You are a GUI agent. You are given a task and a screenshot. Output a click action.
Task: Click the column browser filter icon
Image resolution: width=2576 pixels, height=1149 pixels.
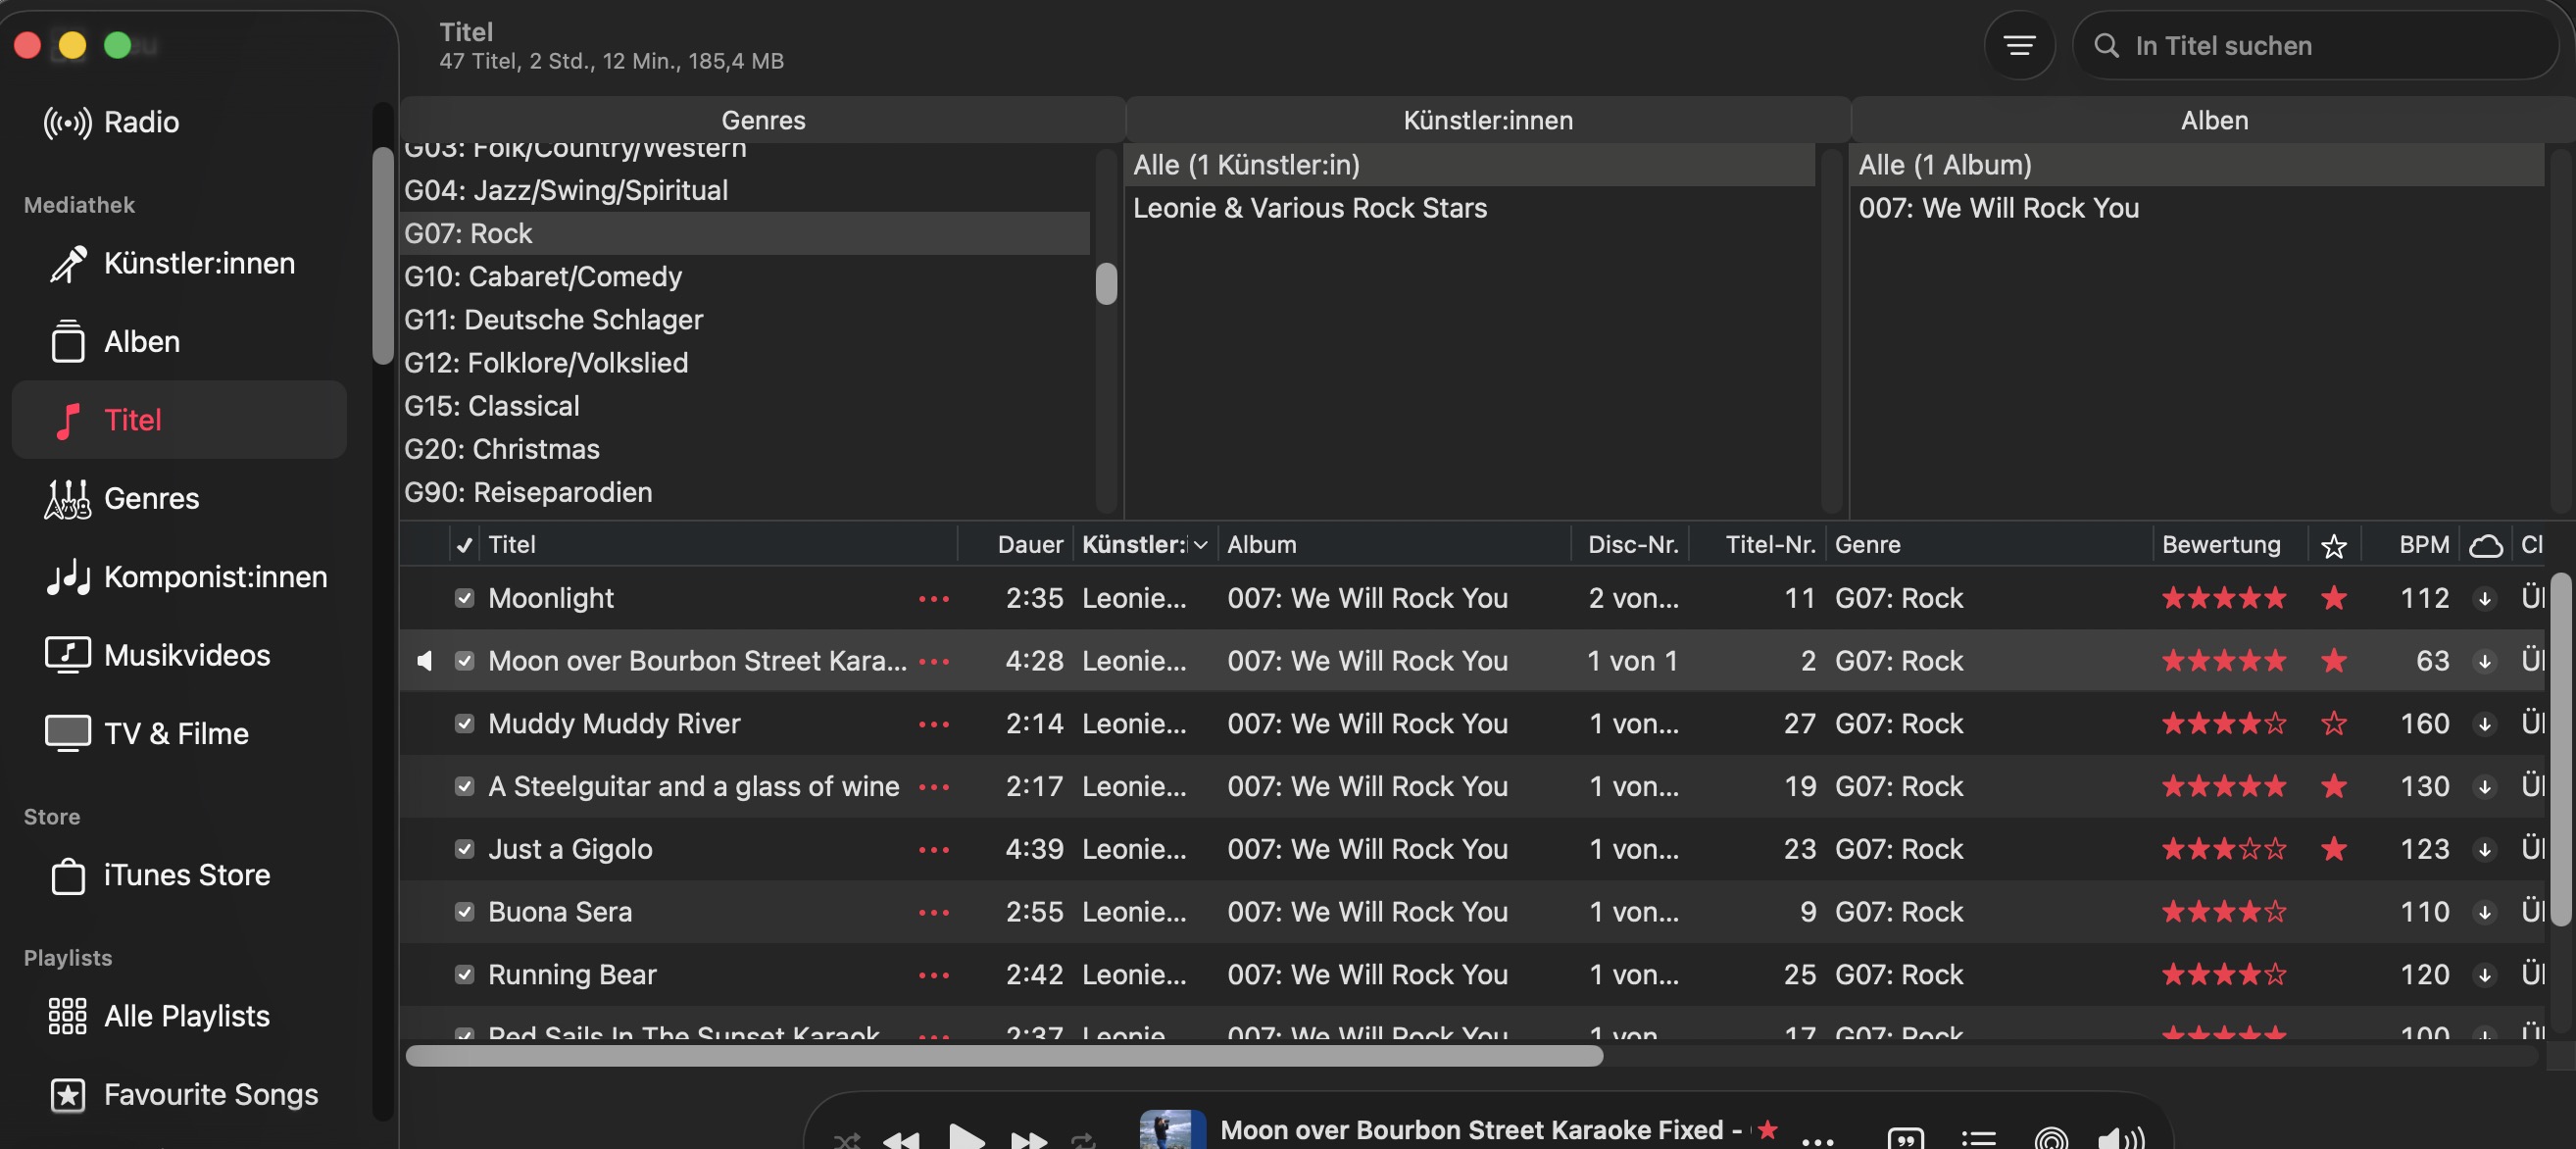click(x=2018, y=46)
